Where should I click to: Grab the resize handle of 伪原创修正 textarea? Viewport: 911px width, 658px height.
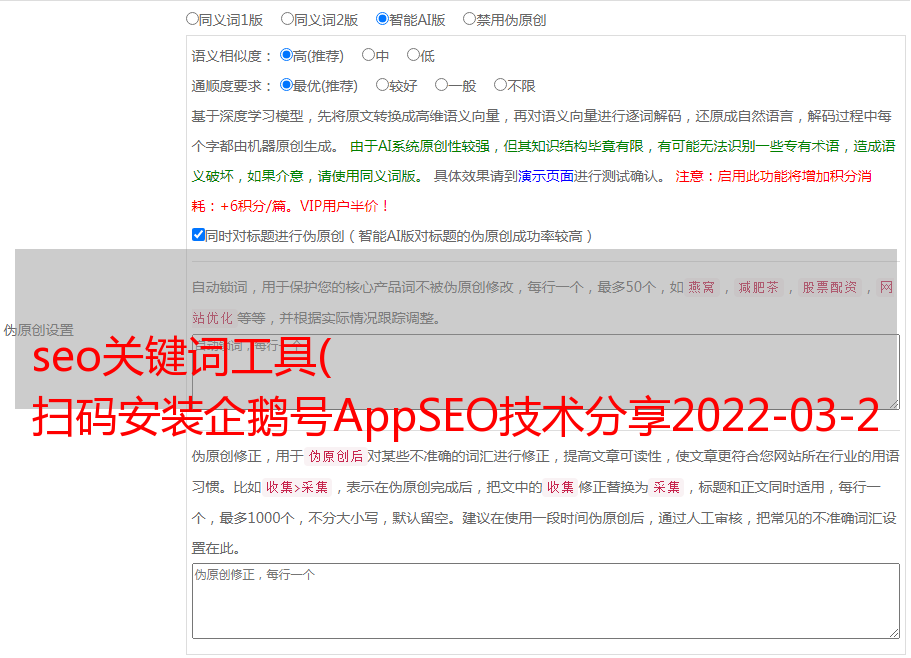click(x=894, y=633)
